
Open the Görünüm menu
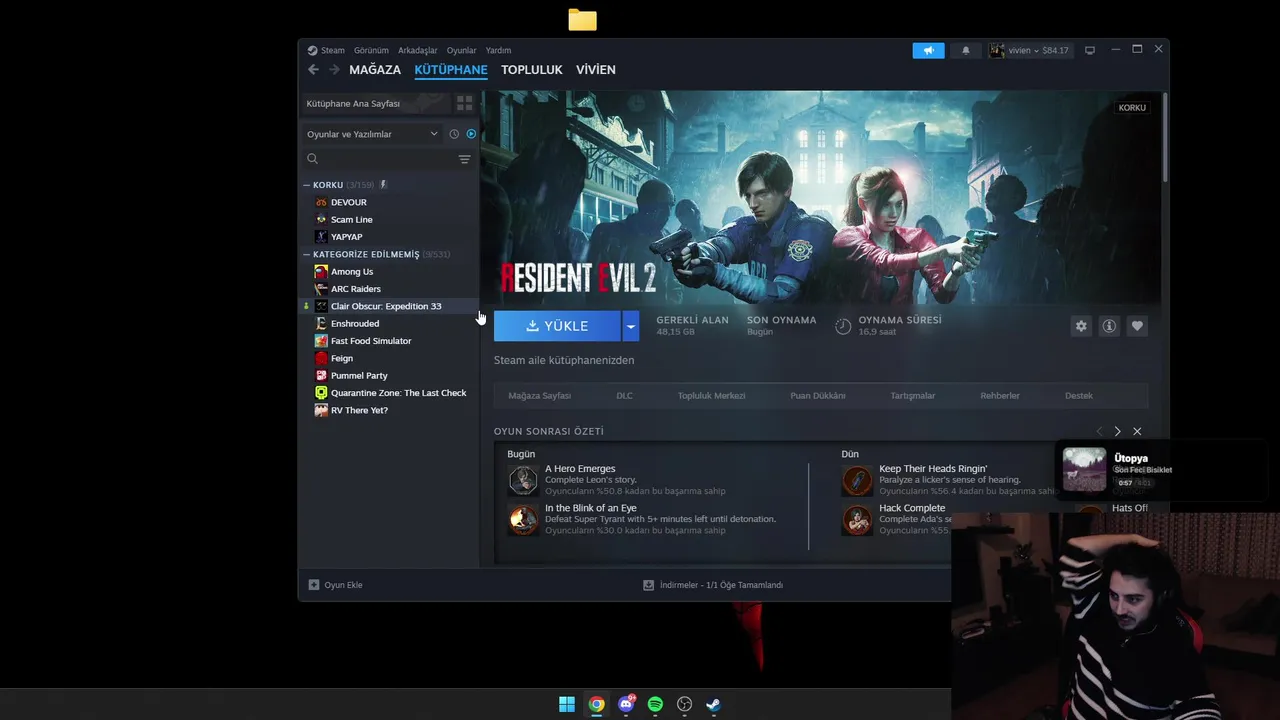371,50
